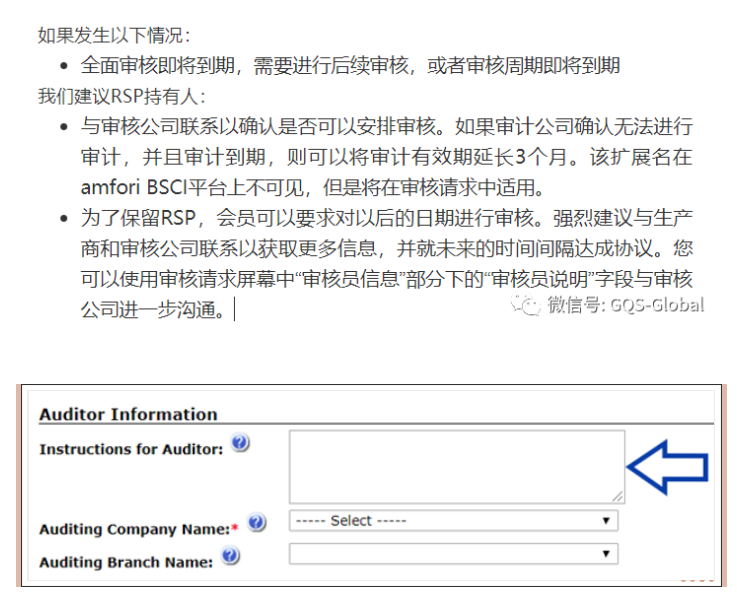Click the "Auditing Branch Name:" label text
Viewport: 737px width, 616px height.
[x=126, y=562]
